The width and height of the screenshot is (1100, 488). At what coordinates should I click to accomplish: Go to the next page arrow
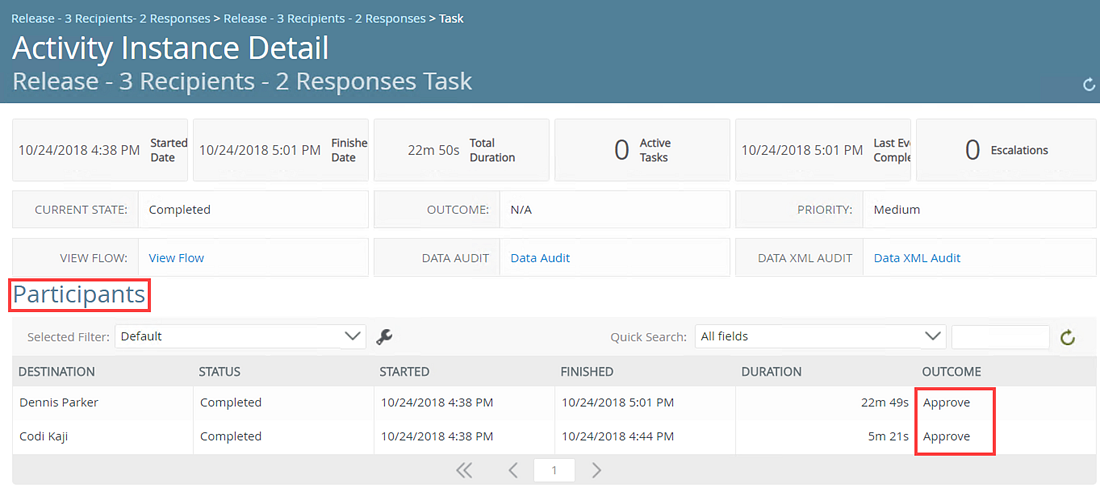[596, 470]
